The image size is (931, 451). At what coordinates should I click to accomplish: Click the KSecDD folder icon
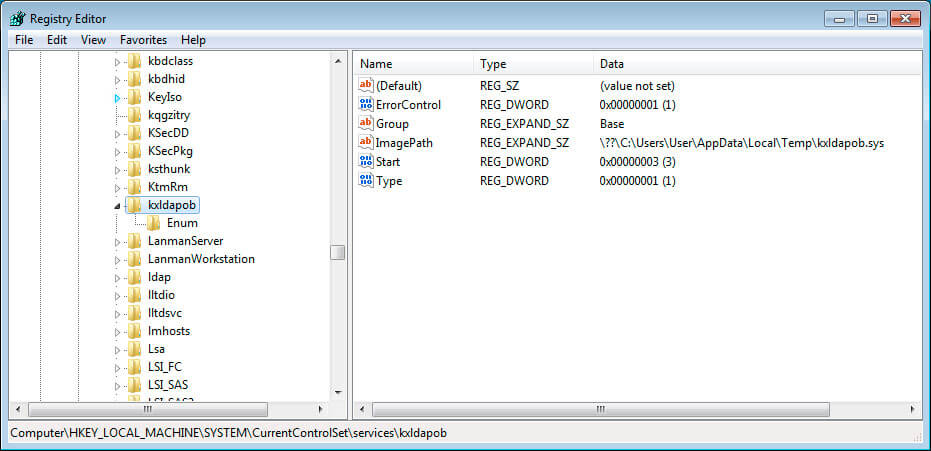click(x=135, y=133)
